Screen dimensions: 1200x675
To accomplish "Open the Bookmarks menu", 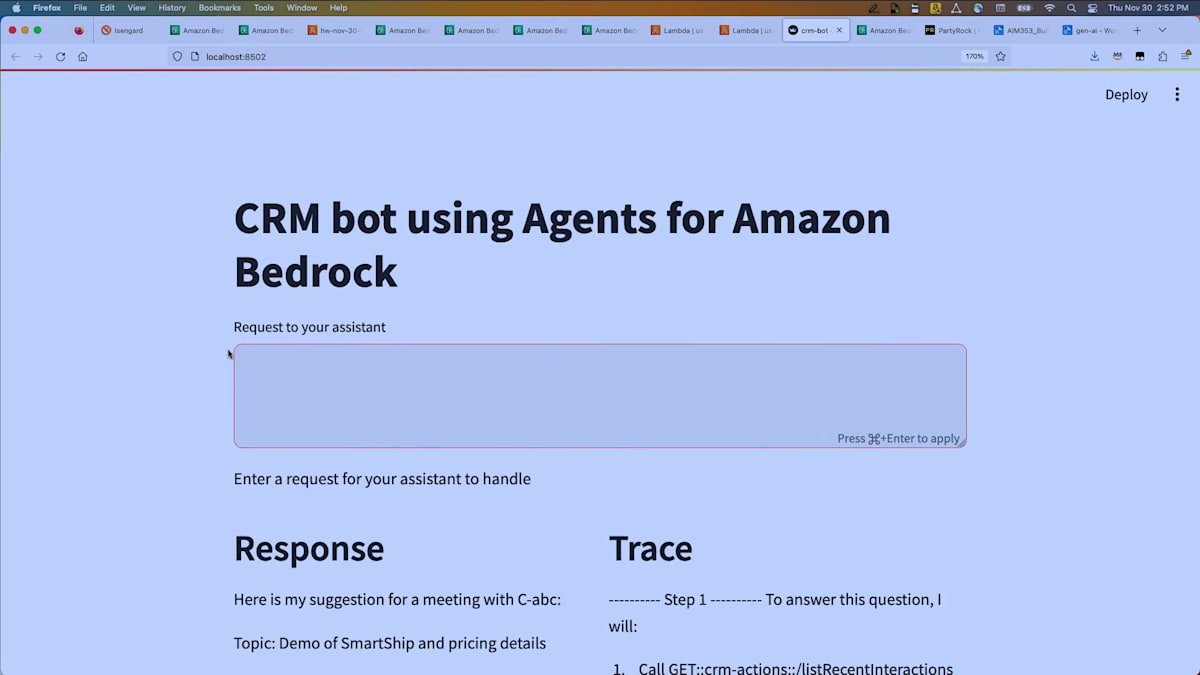I will 220,7.
